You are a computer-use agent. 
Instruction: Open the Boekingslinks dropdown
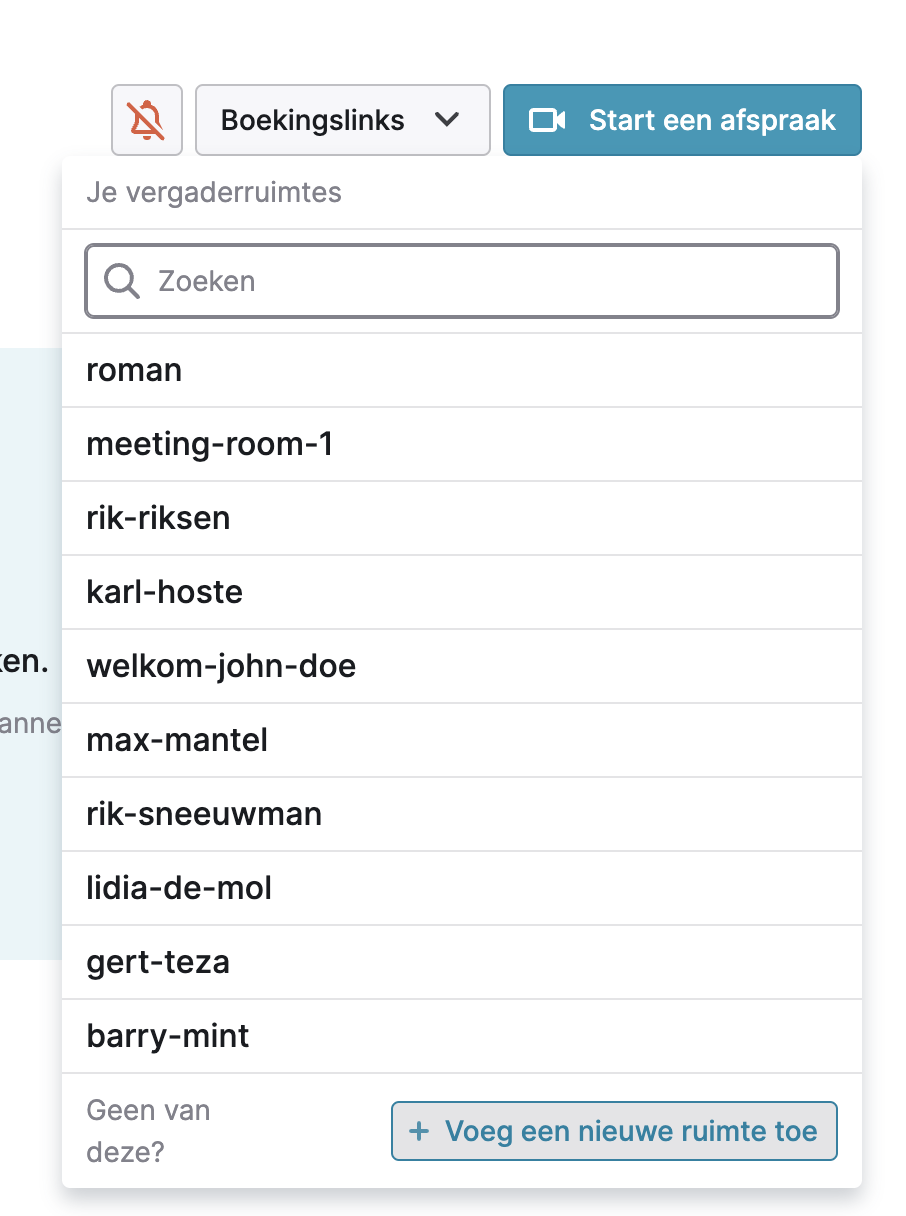pos(342,120)
